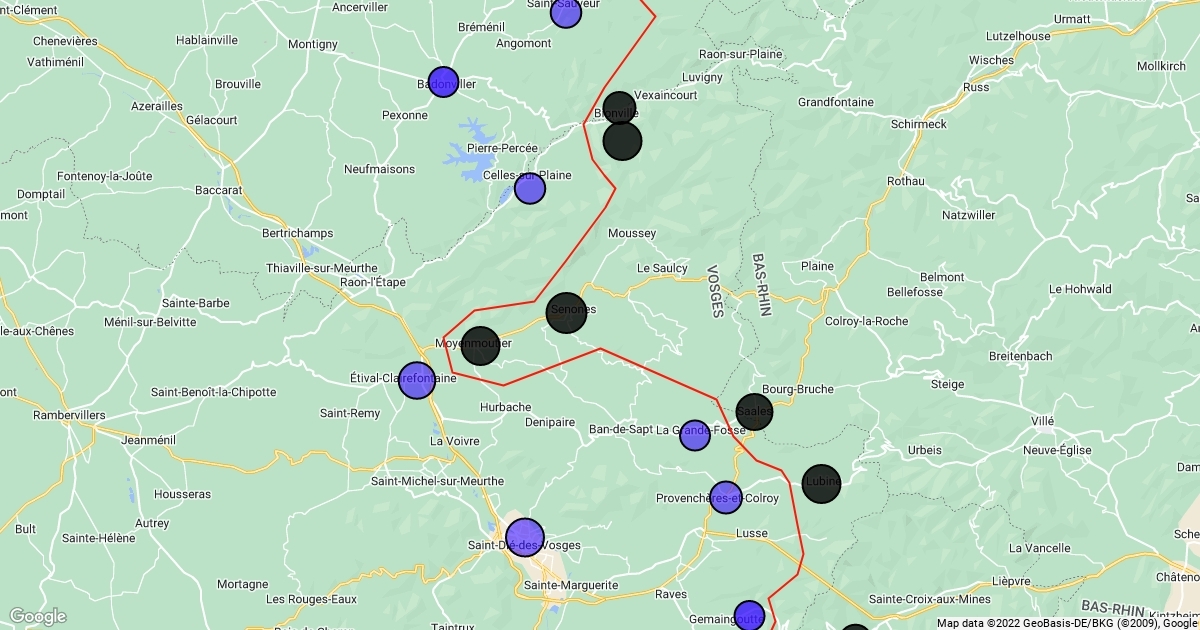Screen dimensions: 1200x630
Task: Click the purple marker on Gemaingoutte
Action: [x=749, y=615]
